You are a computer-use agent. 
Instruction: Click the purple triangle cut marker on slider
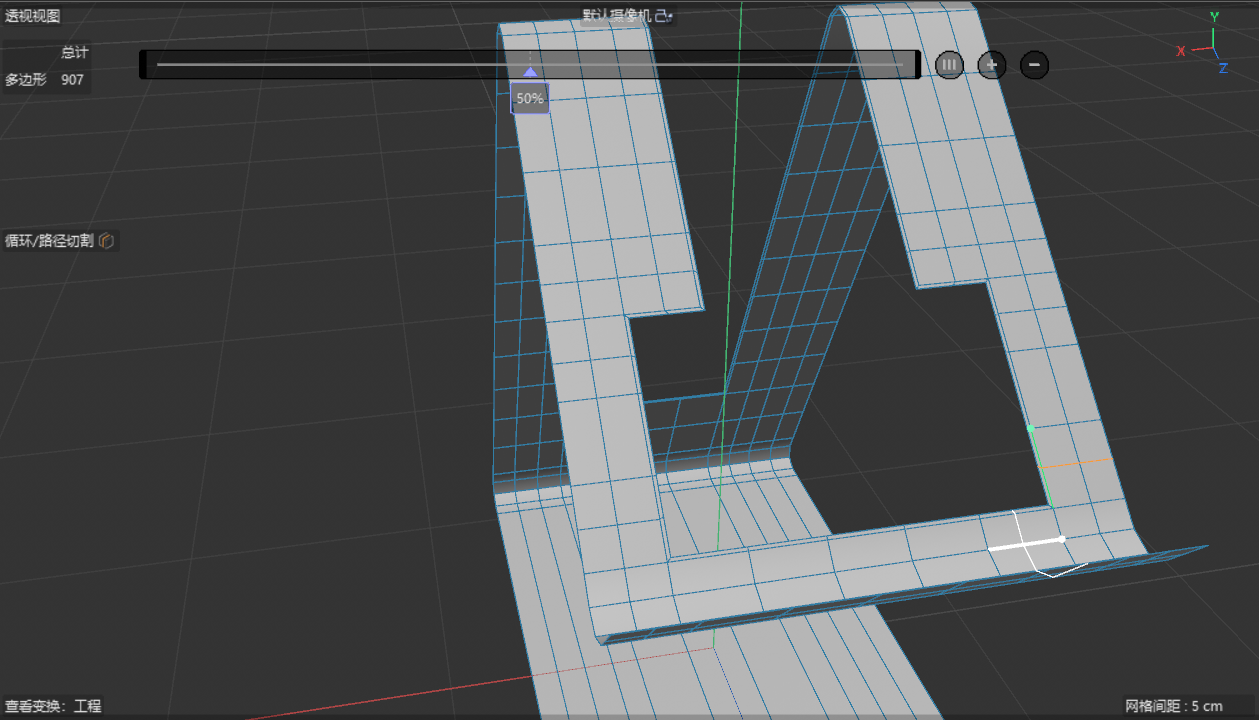(530, 72)
